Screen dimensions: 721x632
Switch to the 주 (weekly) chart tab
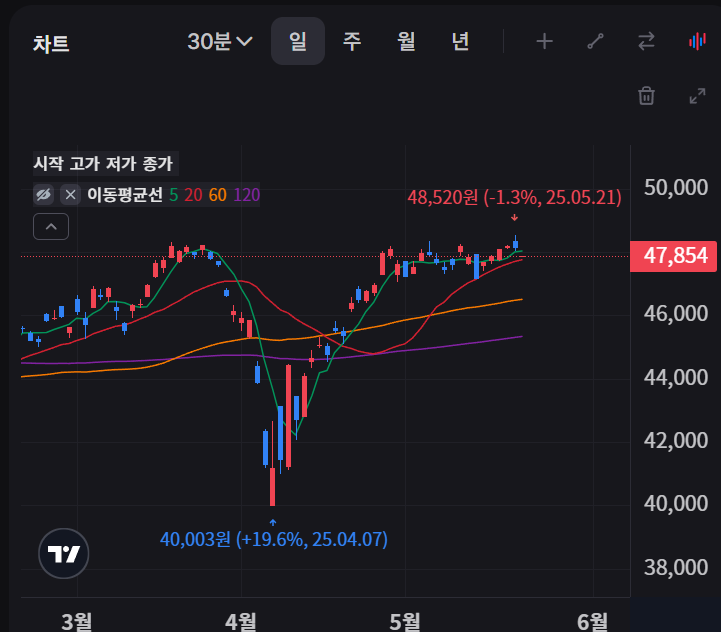pos(352,41)
